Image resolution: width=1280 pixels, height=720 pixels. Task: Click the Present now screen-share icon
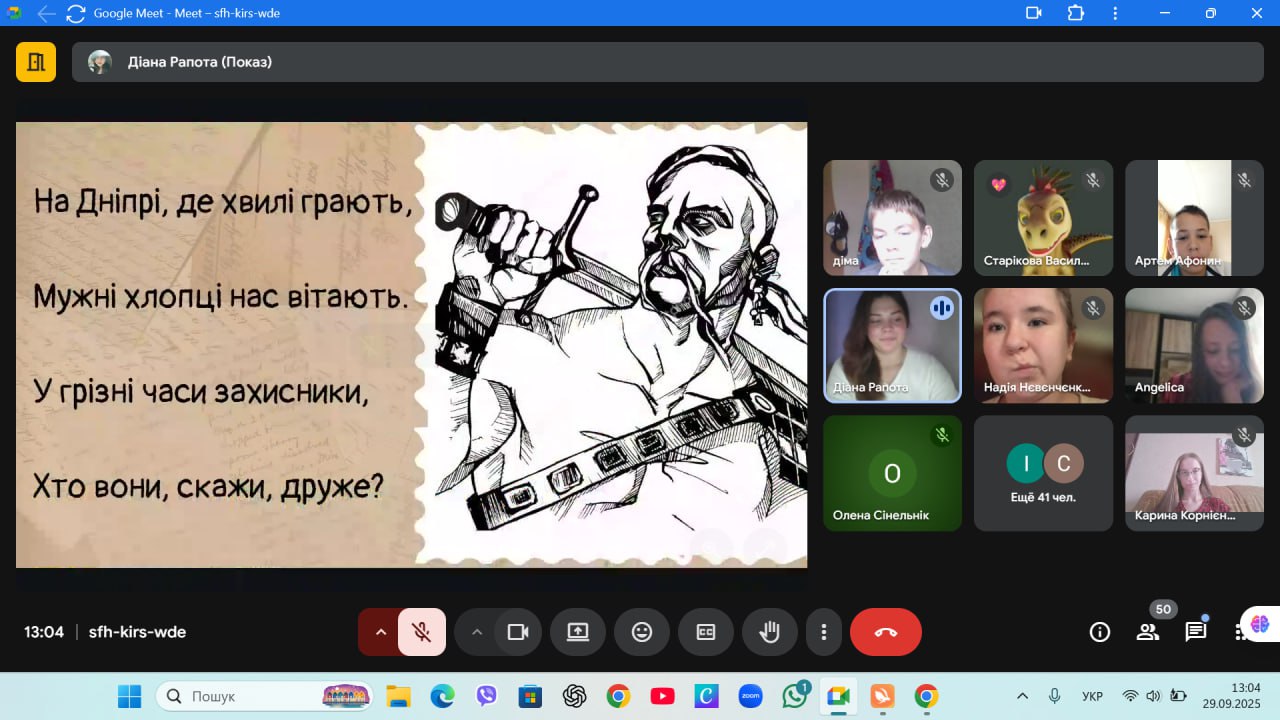tap(578, 632)
